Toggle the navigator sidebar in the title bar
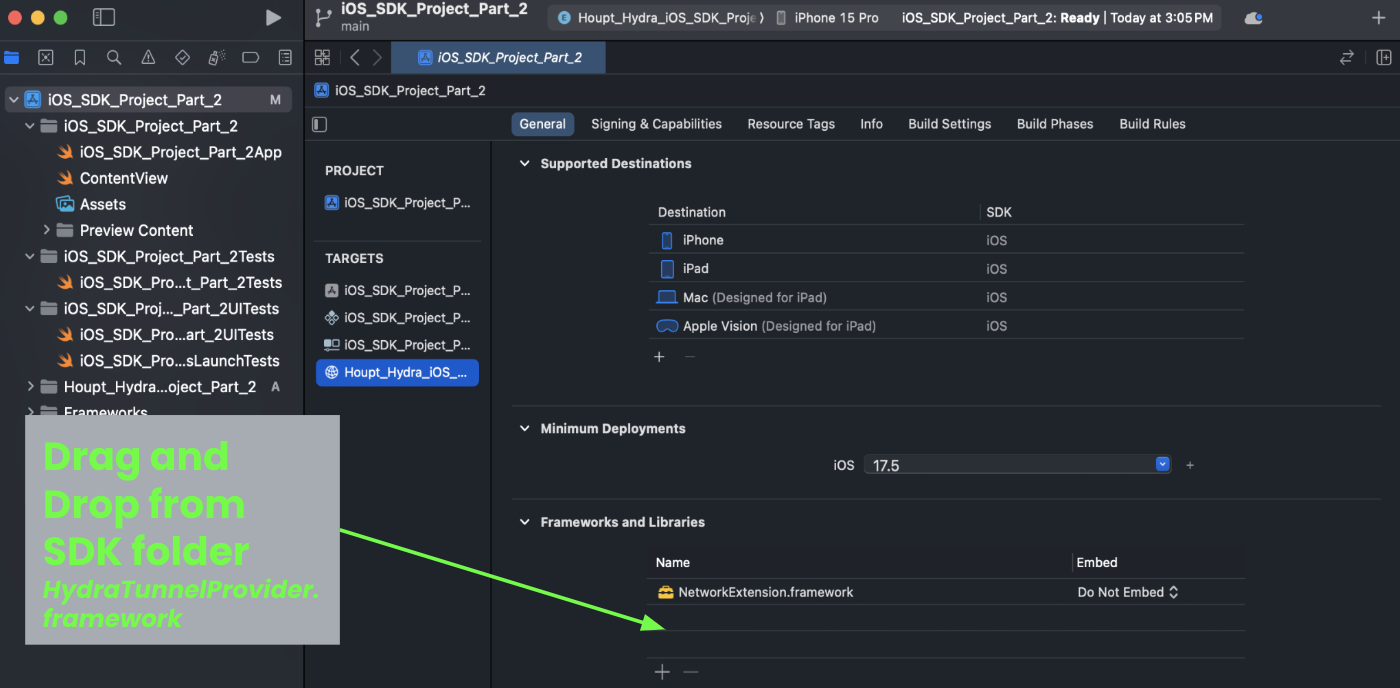This screenshot has width=1400, height=688. click(x=103, y=17)
